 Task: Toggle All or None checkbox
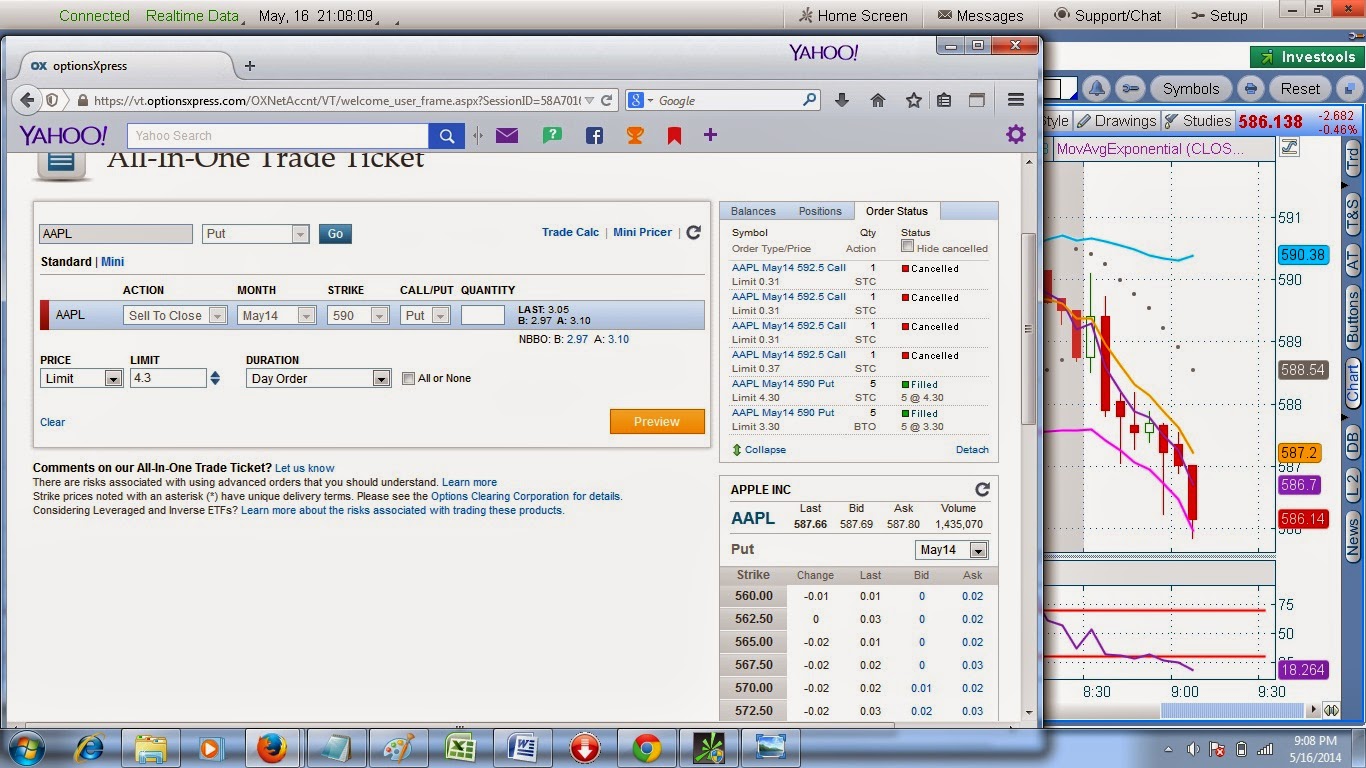coord(408,378)
